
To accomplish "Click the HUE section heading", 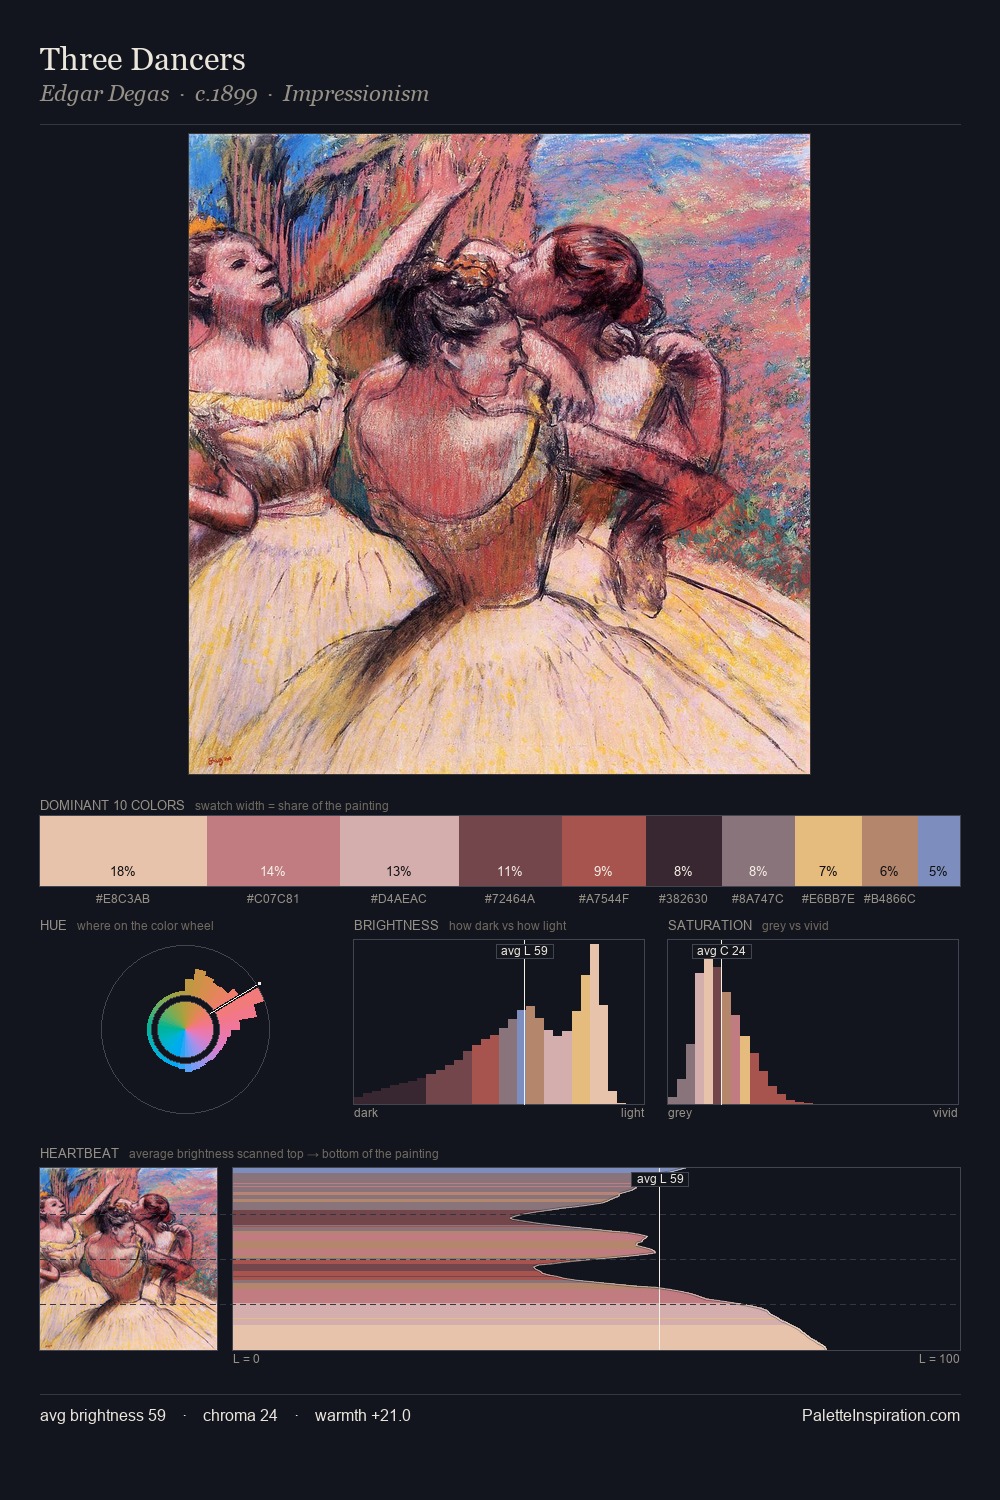I will (53, 925).
